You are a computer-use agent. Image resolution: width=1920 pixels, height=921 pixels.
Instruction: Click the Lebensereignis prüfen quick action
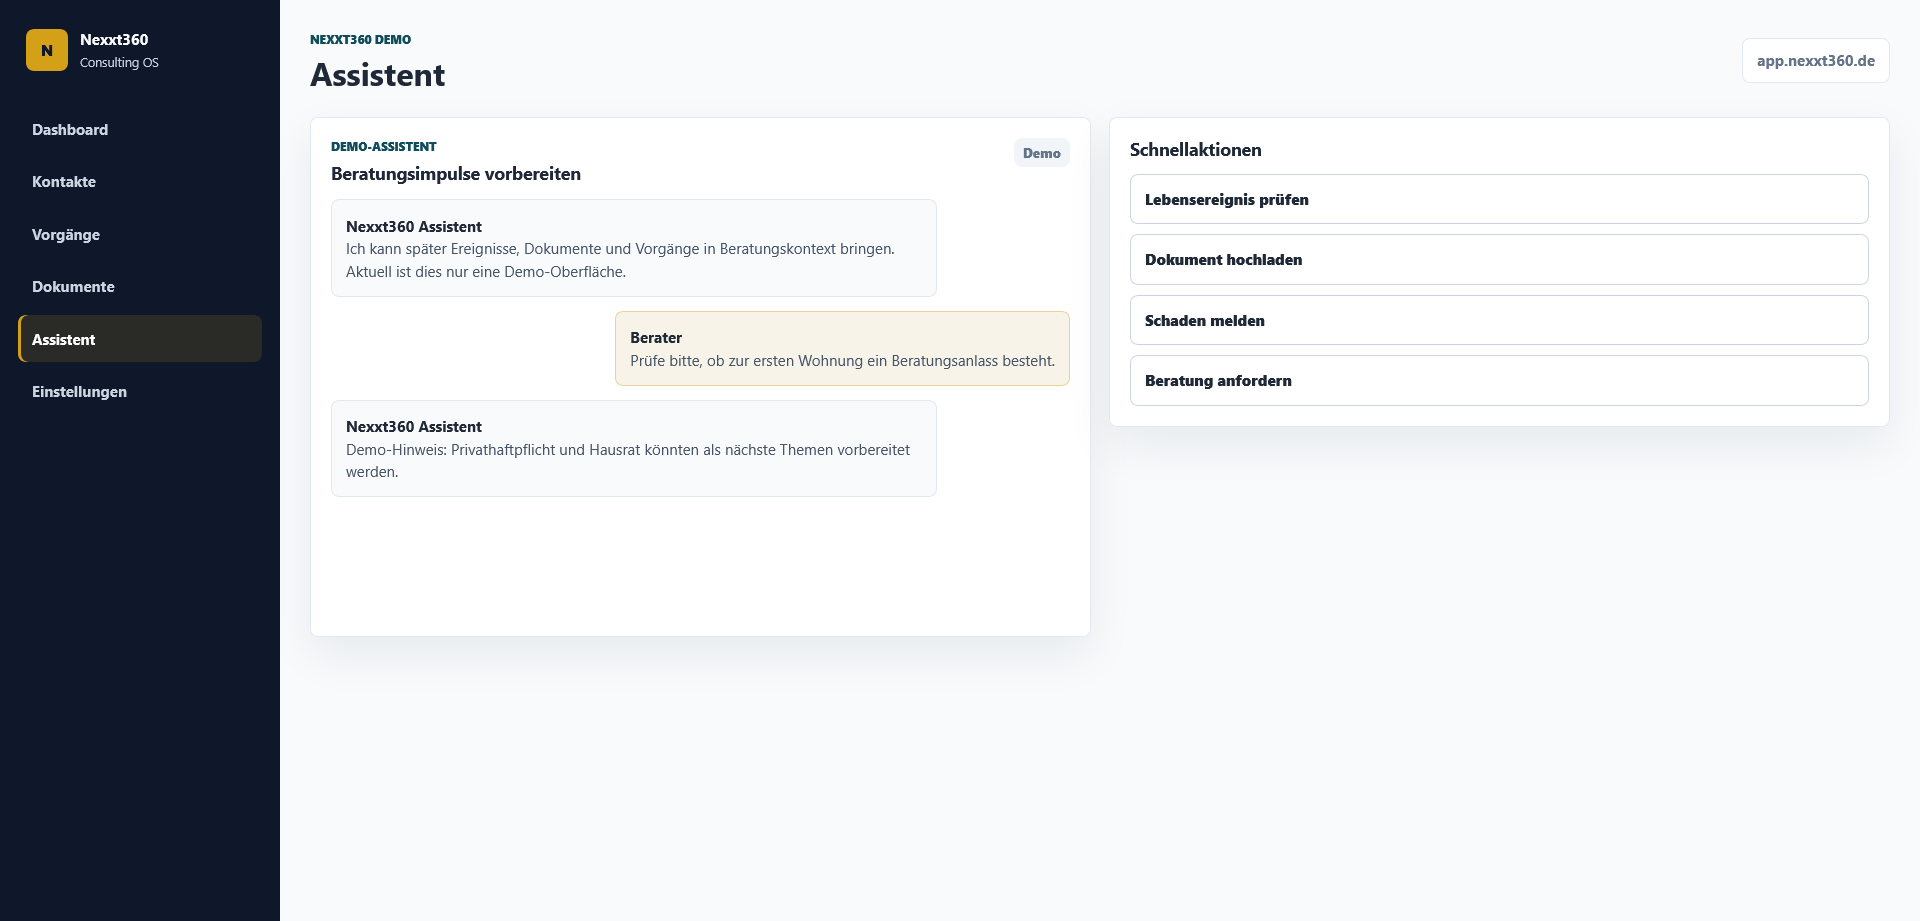coord(1499,200)
